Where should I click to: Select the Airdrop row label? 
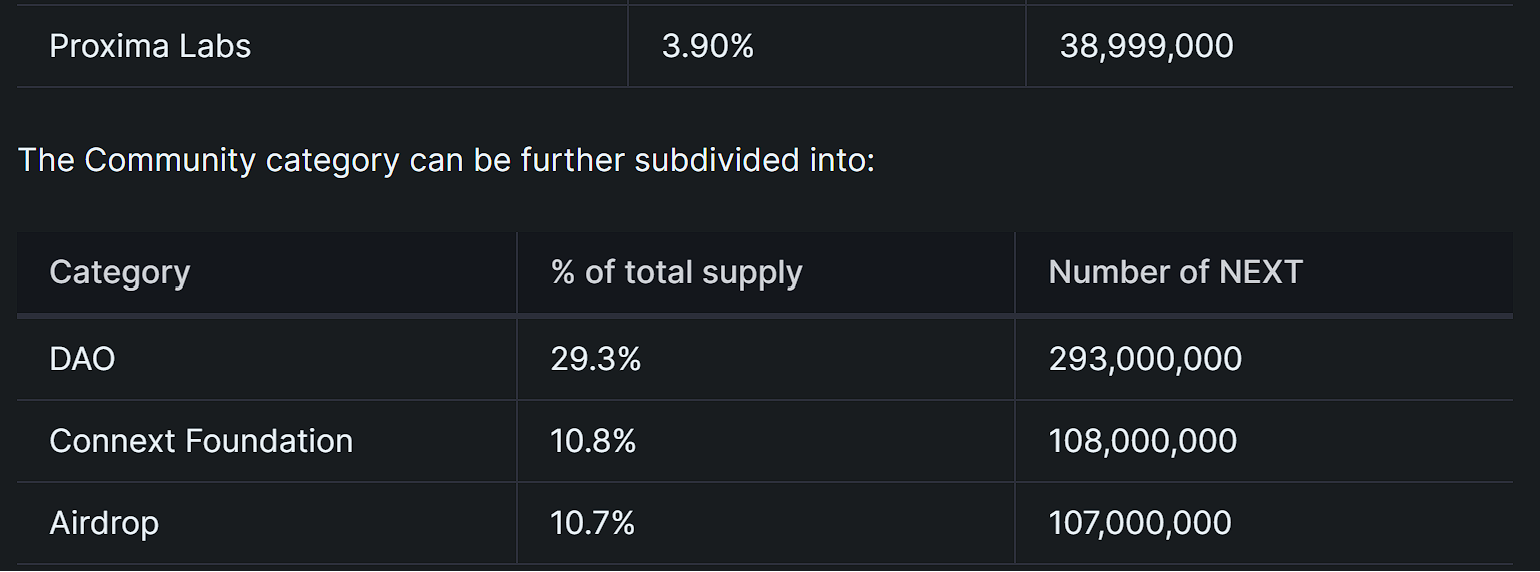[104, 523]
